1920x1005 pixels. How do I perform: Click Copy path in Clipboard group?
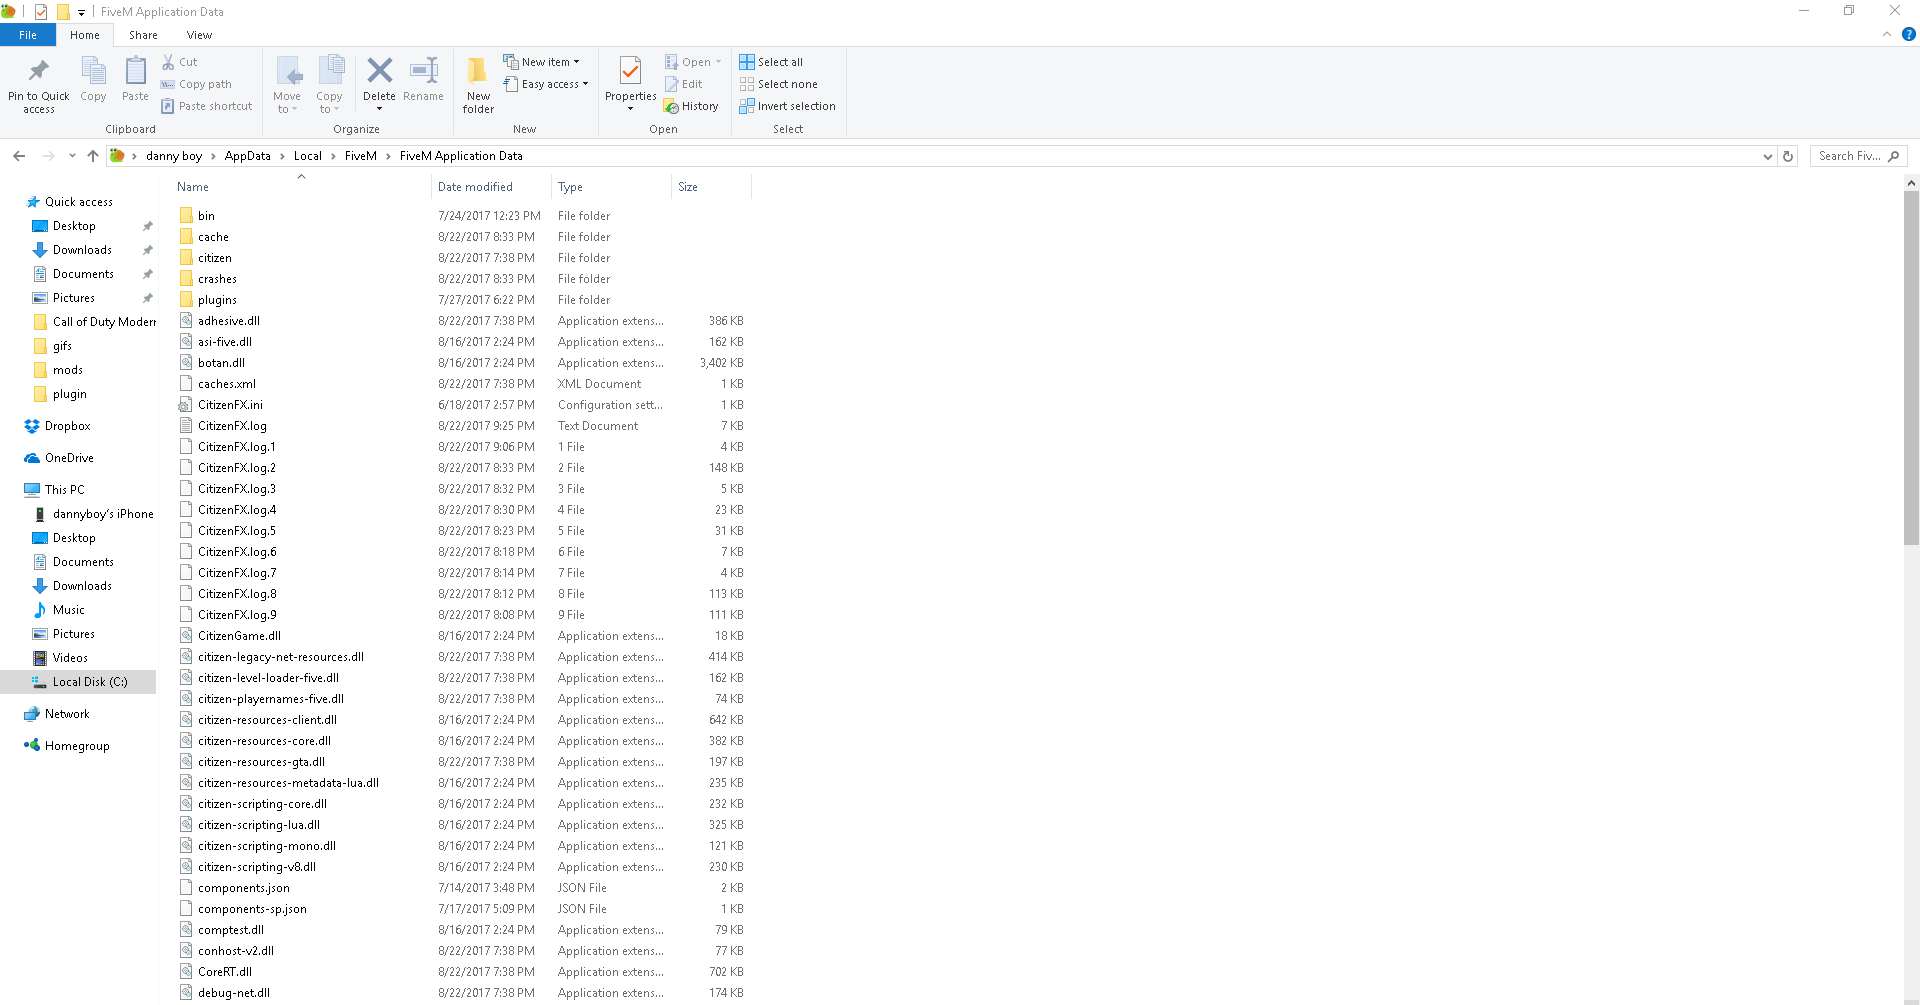click(x=196, y=84)
